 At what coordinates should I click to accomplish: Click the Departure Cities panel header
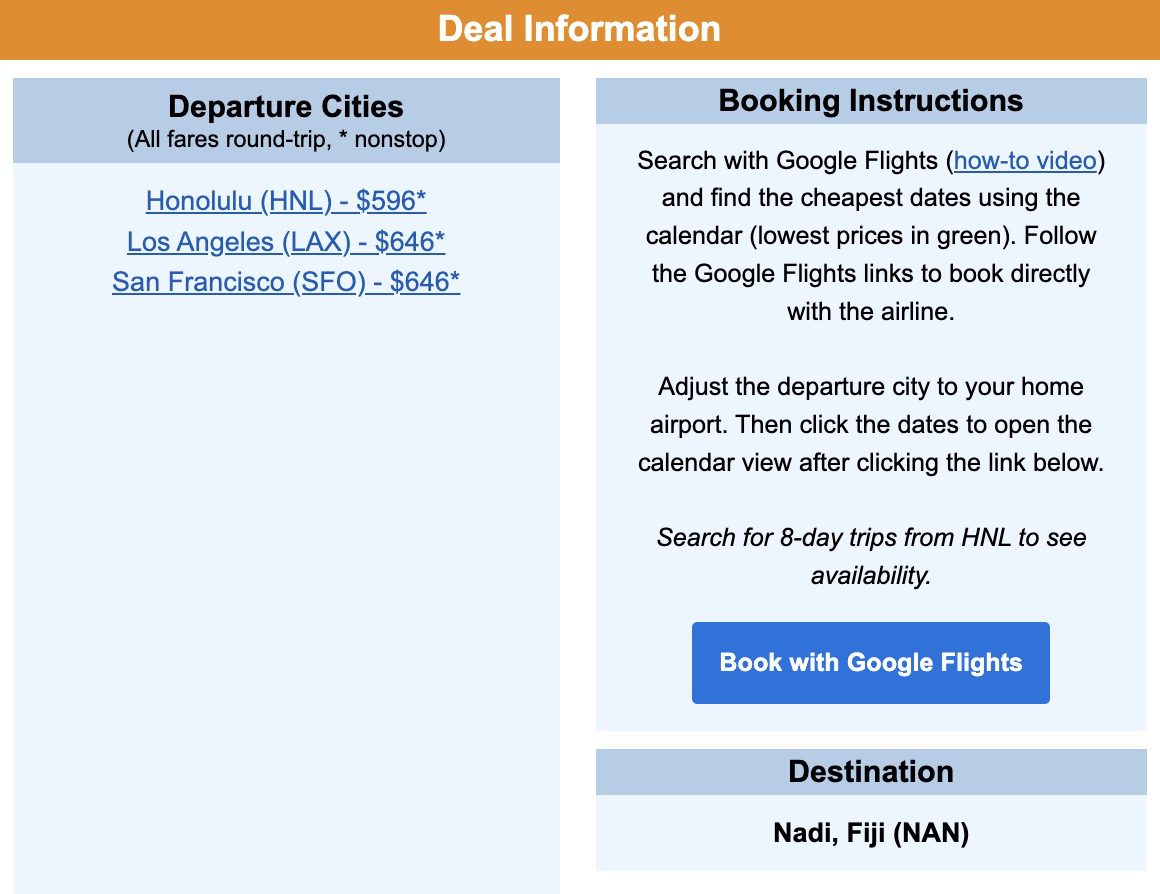point(285,107)
